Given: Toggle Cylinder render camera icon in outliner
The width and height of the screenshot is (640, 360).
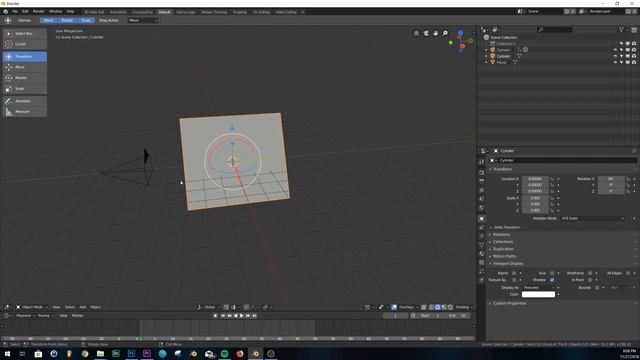Looking at the screenshot, I should (x=634, y=56).
